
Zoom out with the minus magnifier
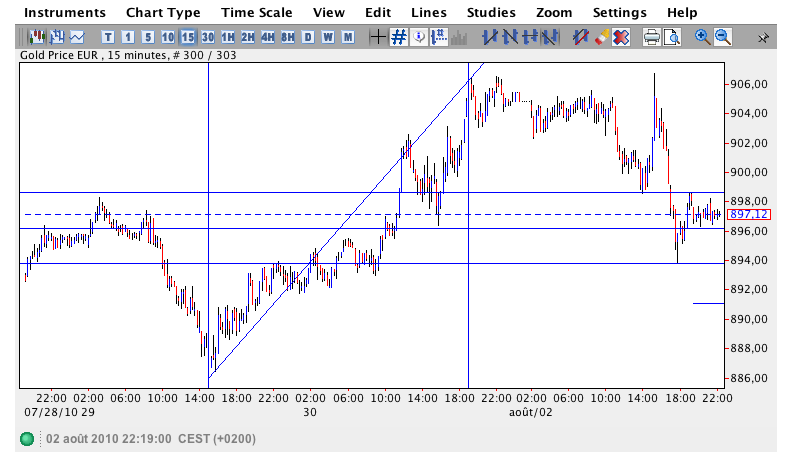(x=722, y=37)
